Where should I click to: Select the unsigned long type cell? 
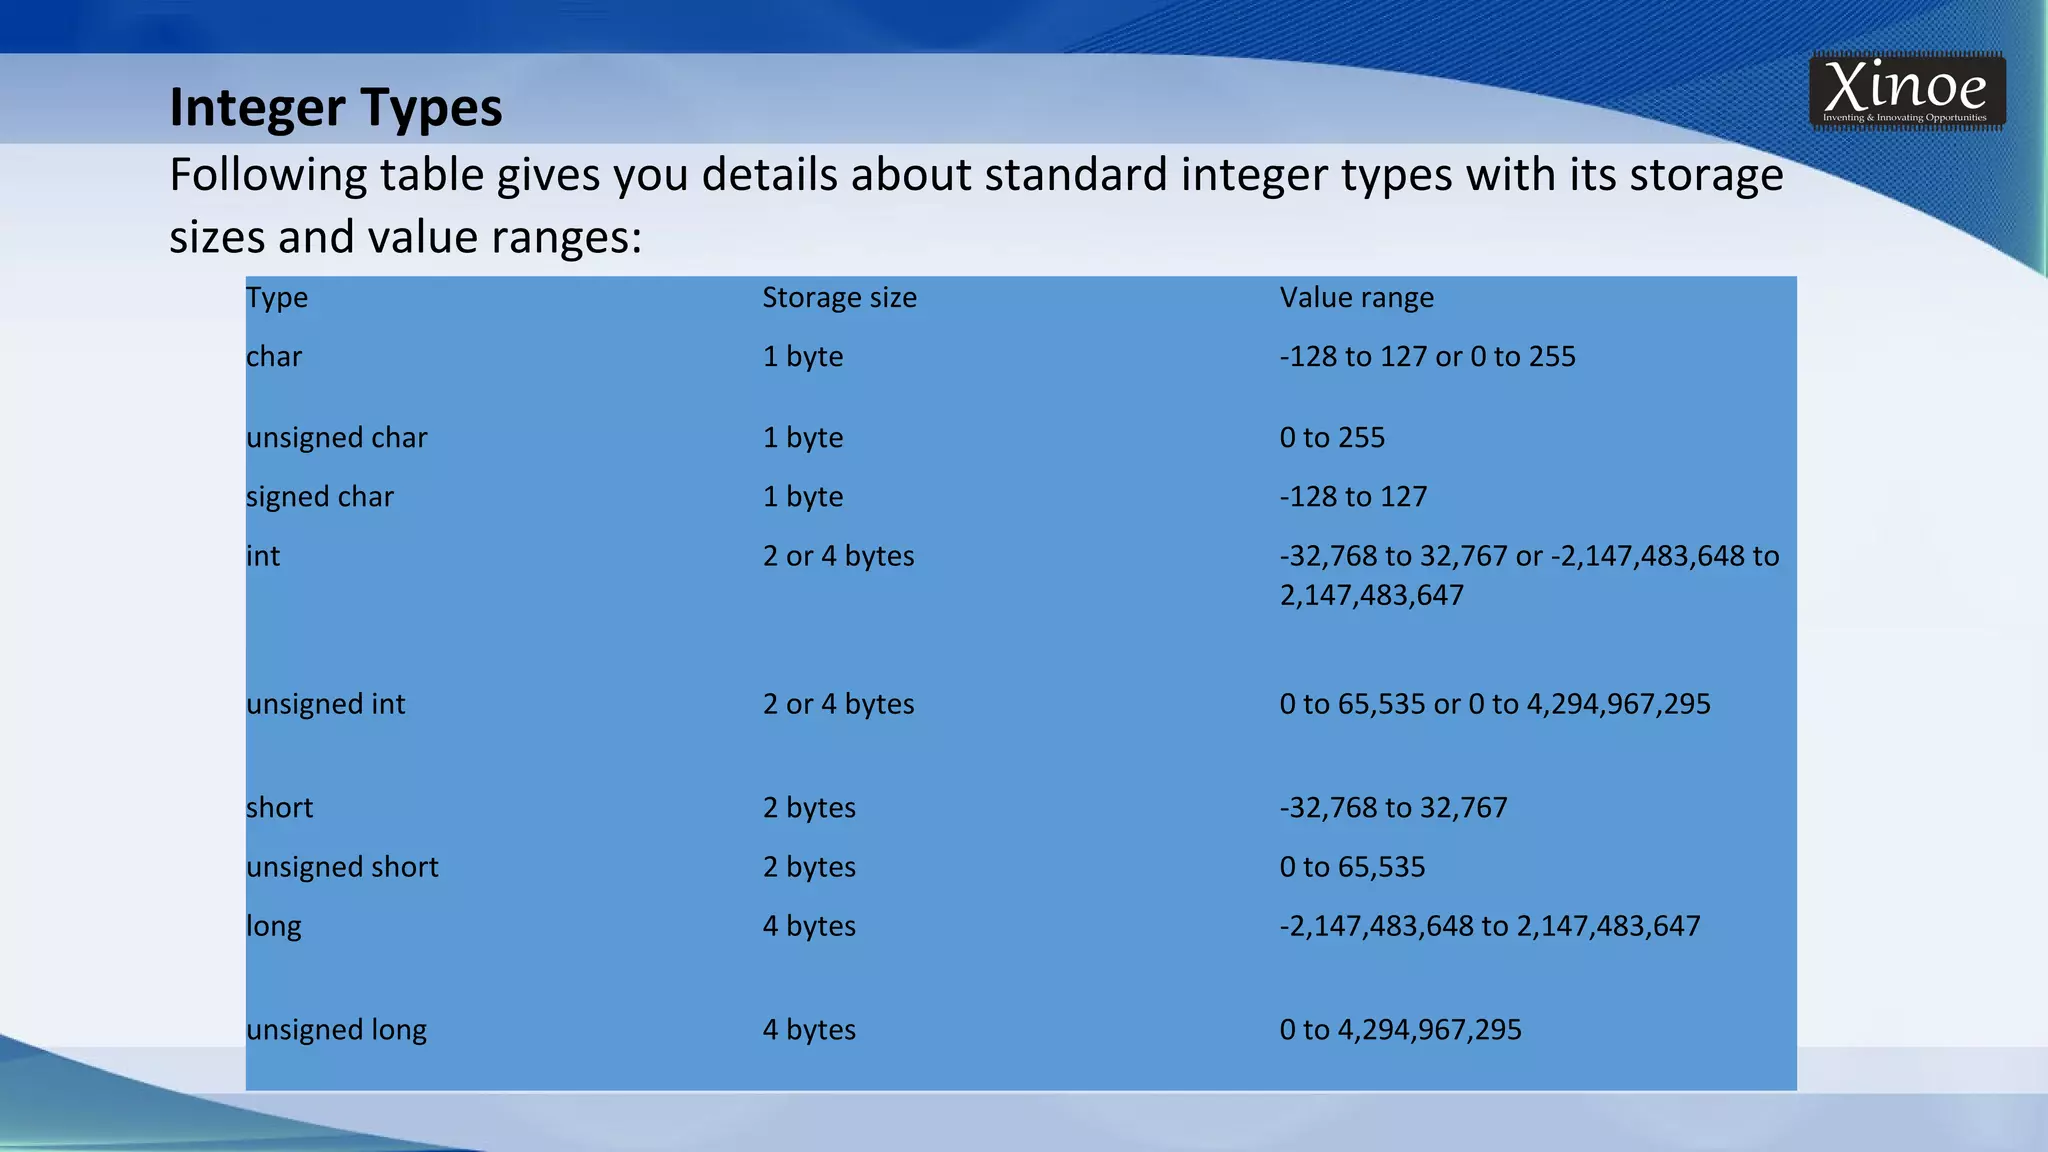(336, 1030)
